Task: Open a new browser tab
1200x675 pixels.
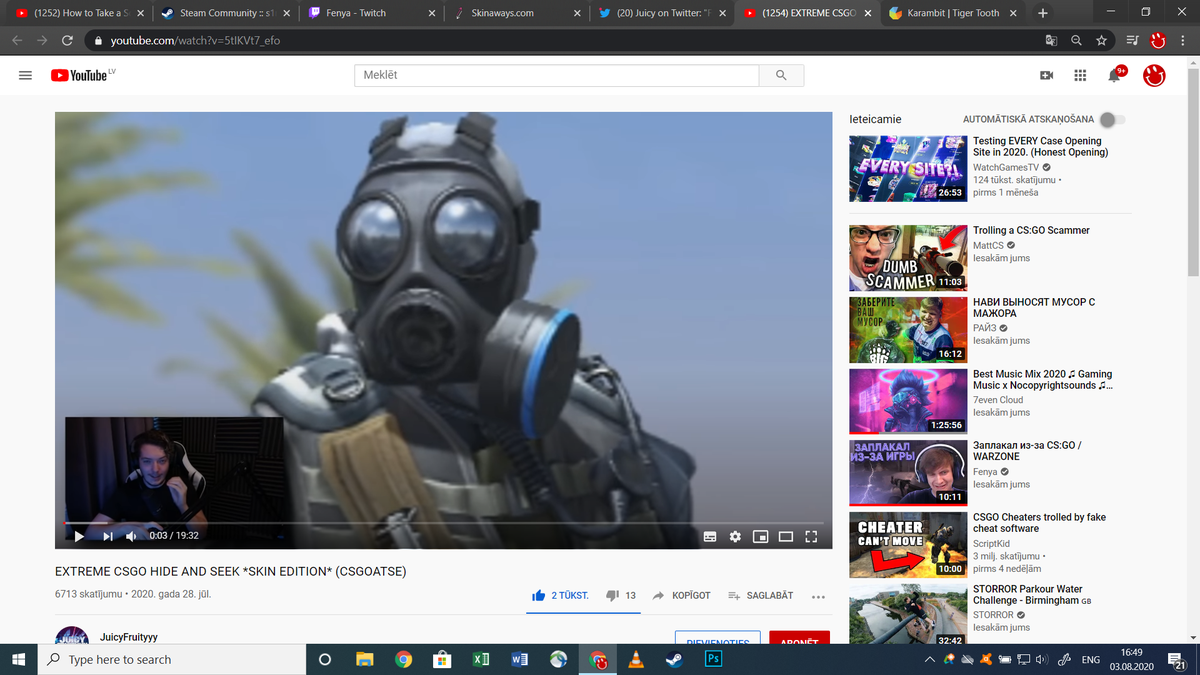Action: tap(1043, 13)
